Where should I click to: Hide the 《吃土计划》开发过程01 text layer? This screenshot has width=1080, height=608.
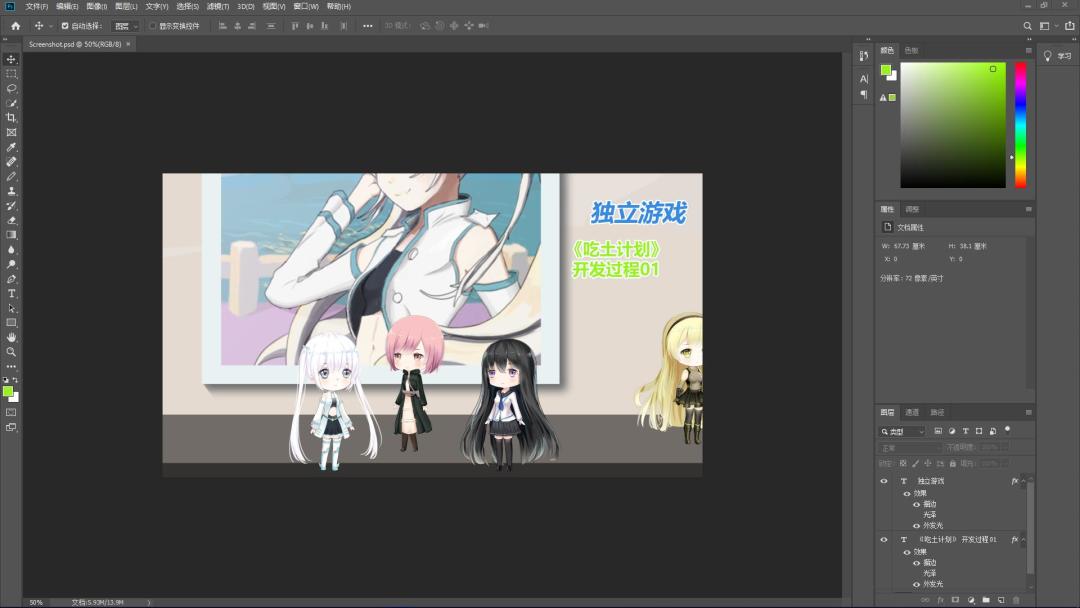(884, 540)
